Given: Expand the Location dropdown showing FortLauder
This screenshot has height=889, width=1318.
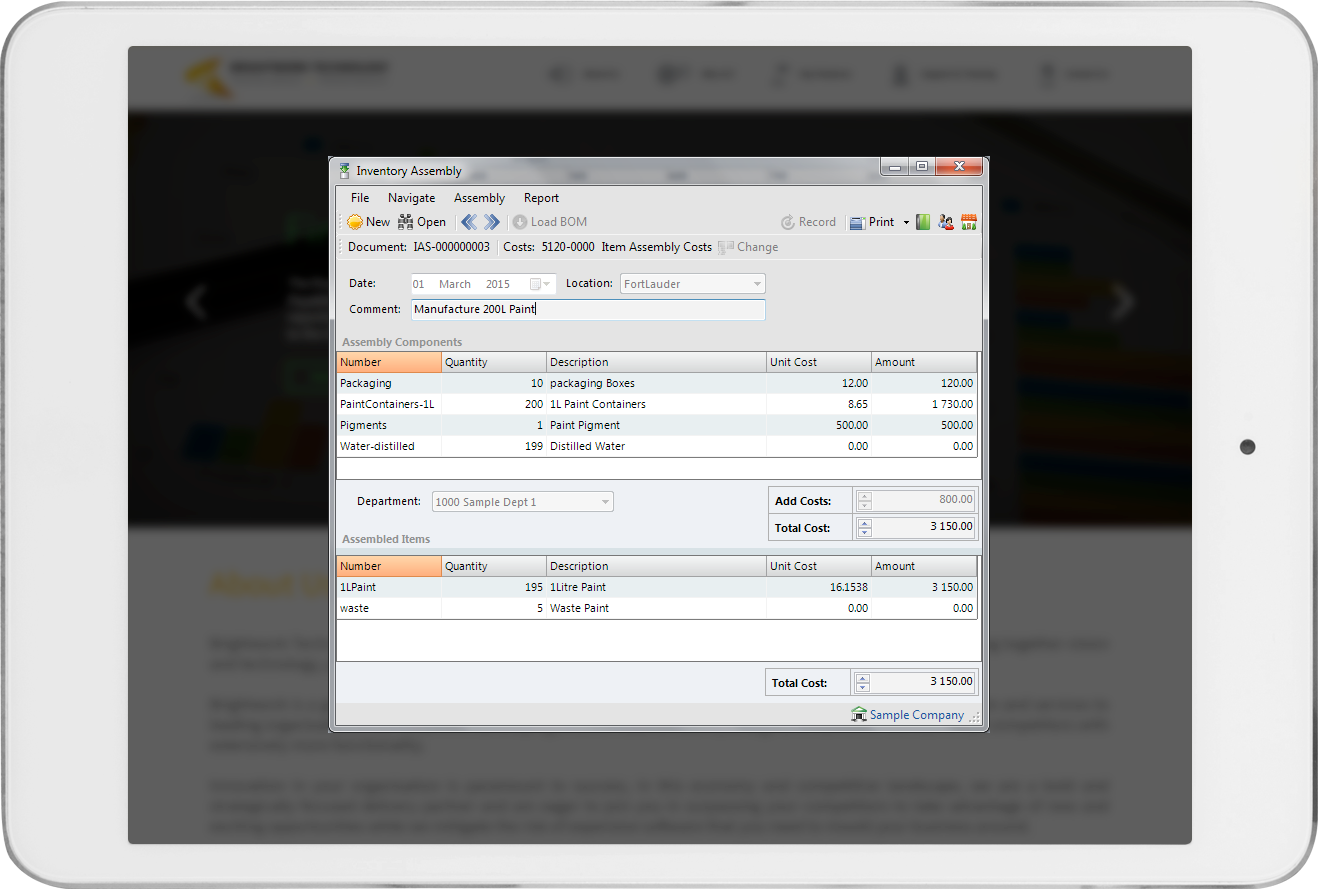Looking at the screenshot, I should [756, 284].
